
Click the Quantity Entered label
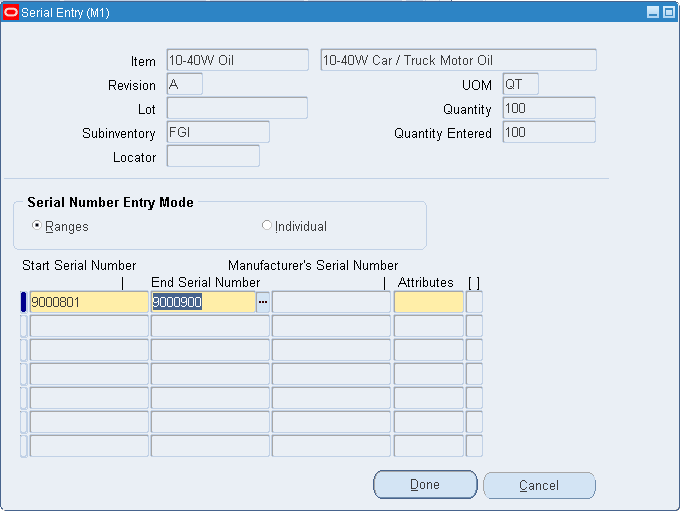(443, 133)
